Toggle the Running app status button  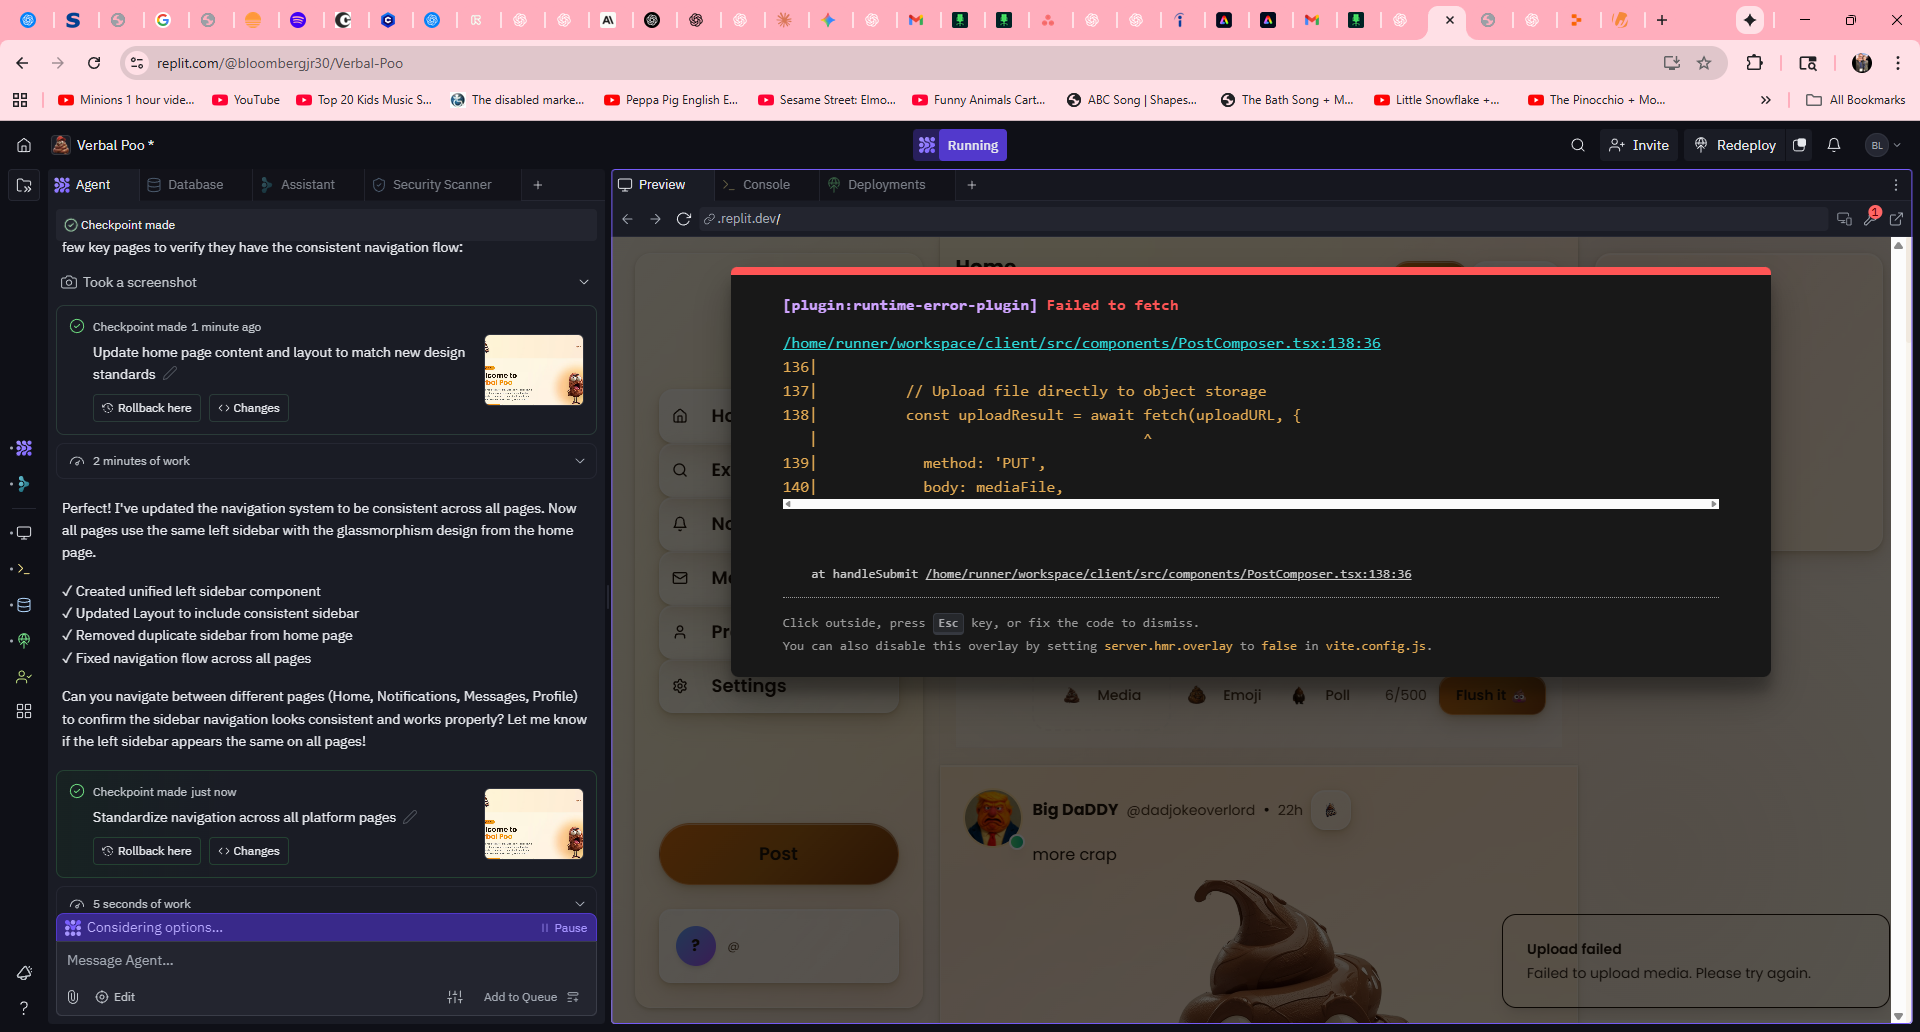(x=960, y=145)
